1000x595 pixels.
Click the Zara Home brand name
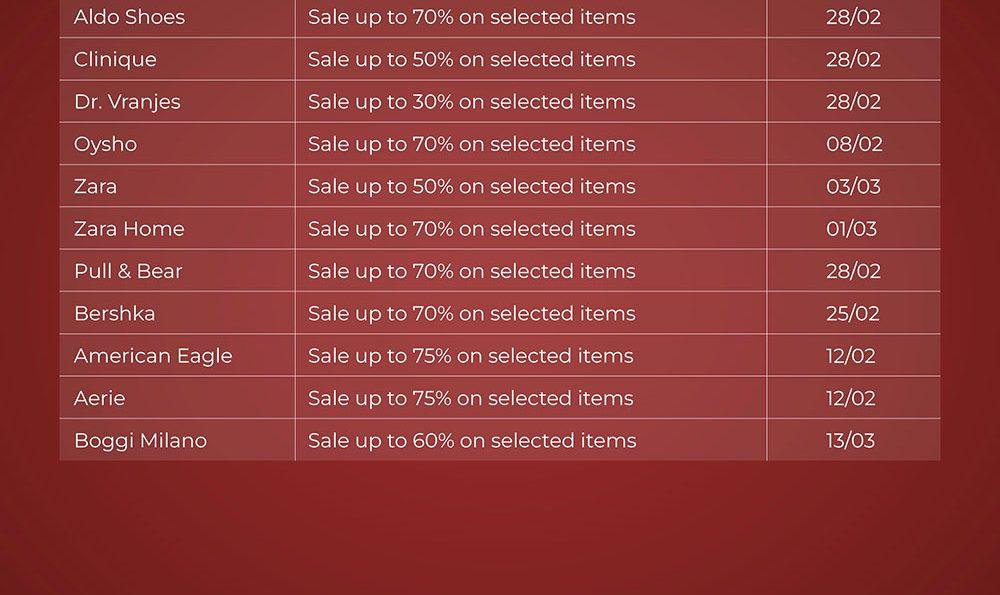[129, 229]
